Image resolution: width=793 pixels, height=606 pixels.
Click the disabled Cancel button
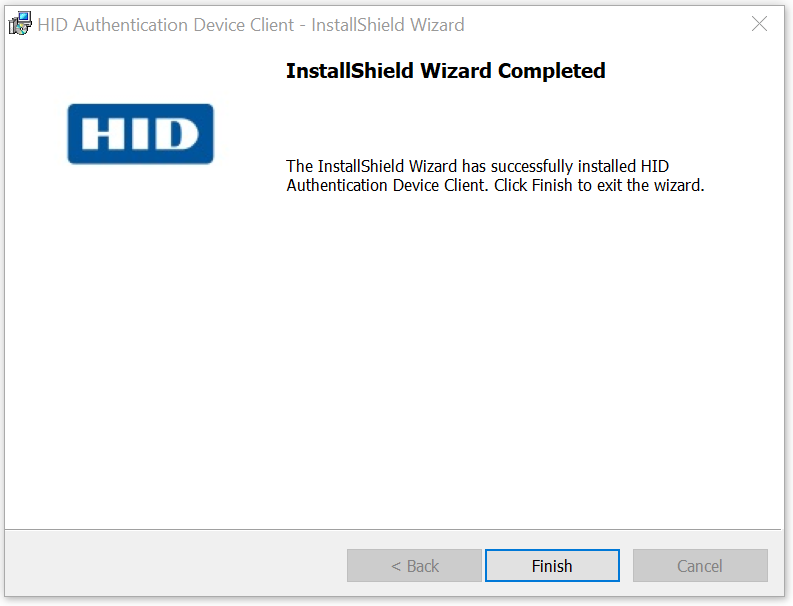pyautogui.click(x=700, y=566)
